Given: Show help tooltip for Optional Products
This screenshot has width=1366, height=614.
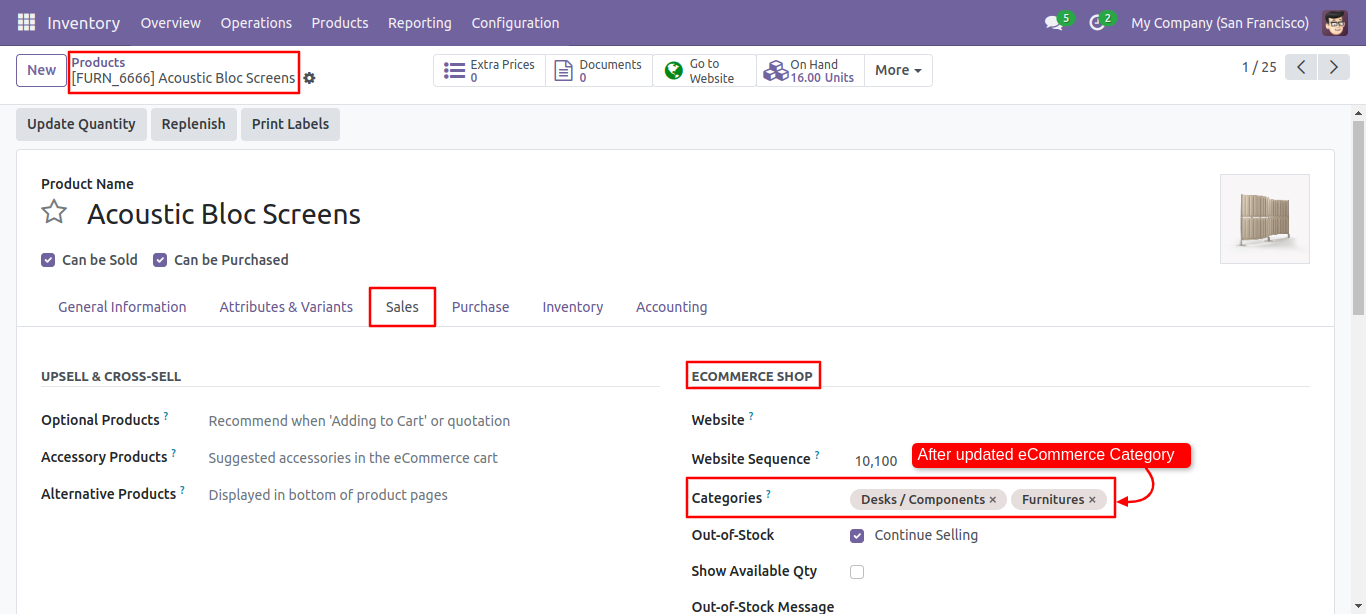Looking at the screenshot, I should tap(166, 416).
